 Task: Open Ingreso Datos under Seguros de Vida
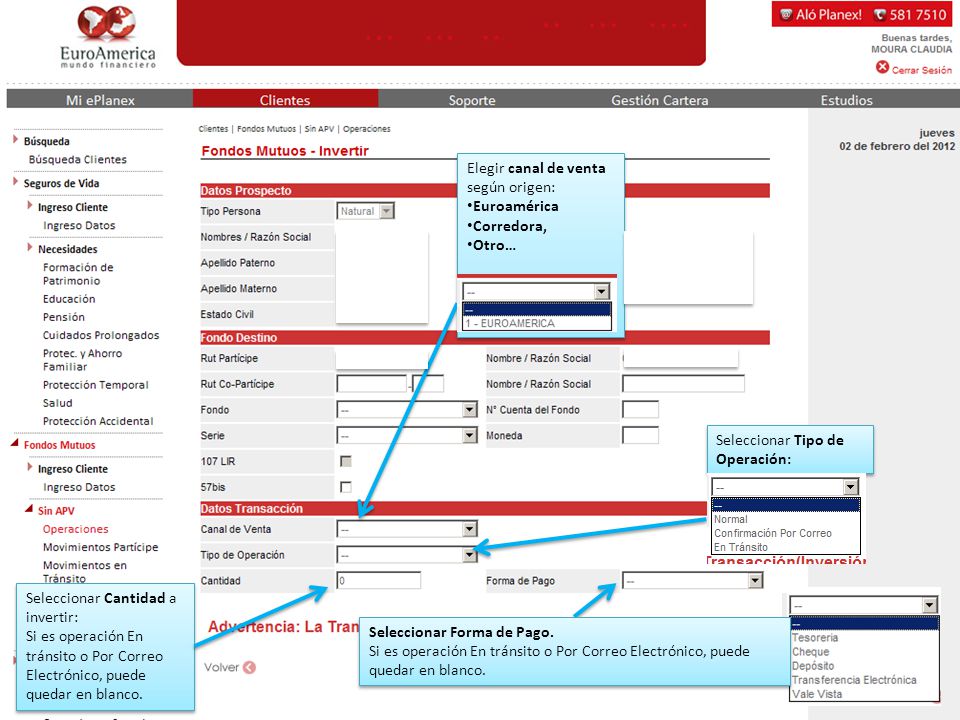pos(79,226)
